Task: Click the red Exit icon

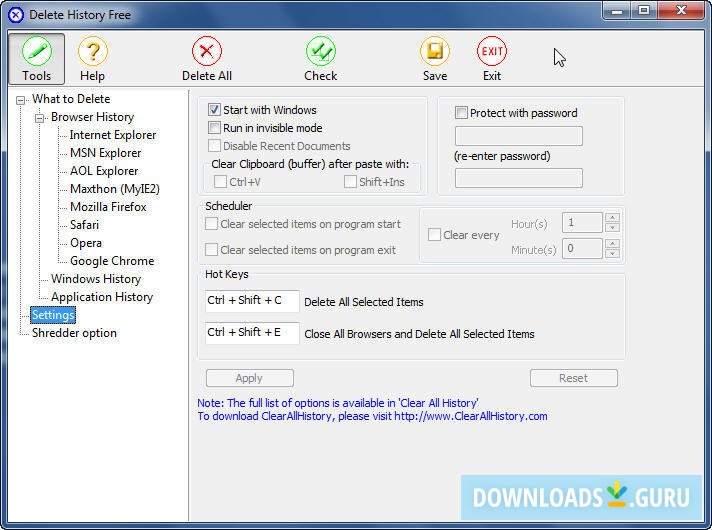Action: [492, 51]
